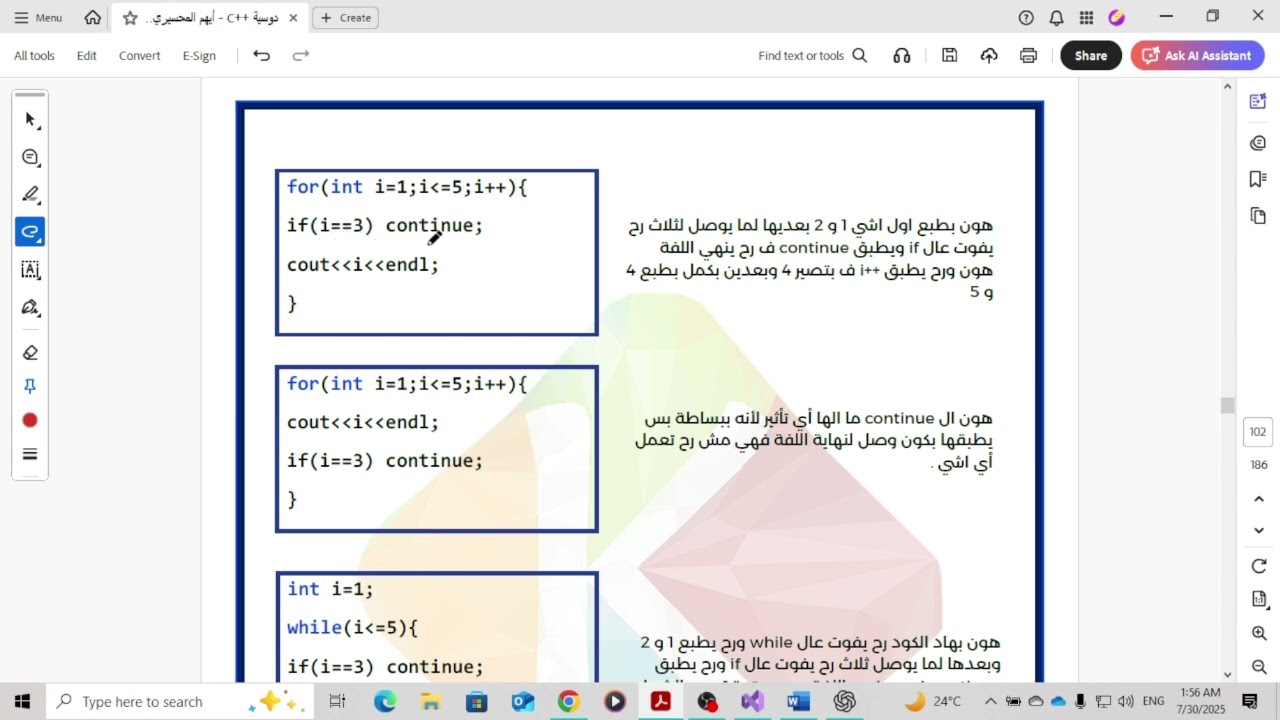
Task: Click the vertical scrollbar thumb
Action: pos(1227,405)
